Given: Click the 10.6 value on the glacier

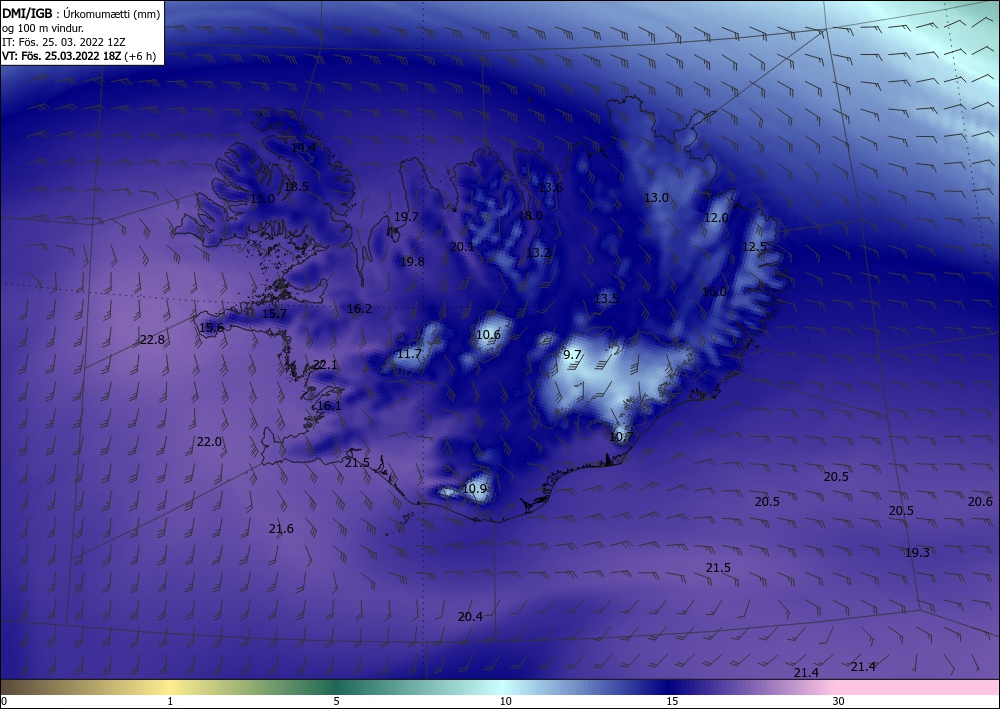Looking at the screenshot, I should 488,335.
